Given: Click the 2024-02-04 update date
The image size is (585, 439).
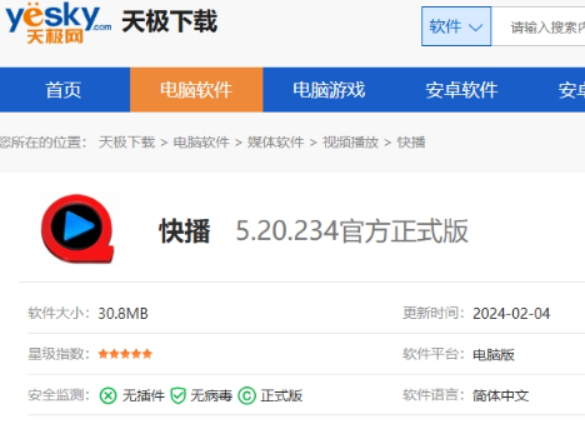Looking at the screenshot, I should click(x=511, y=314).
